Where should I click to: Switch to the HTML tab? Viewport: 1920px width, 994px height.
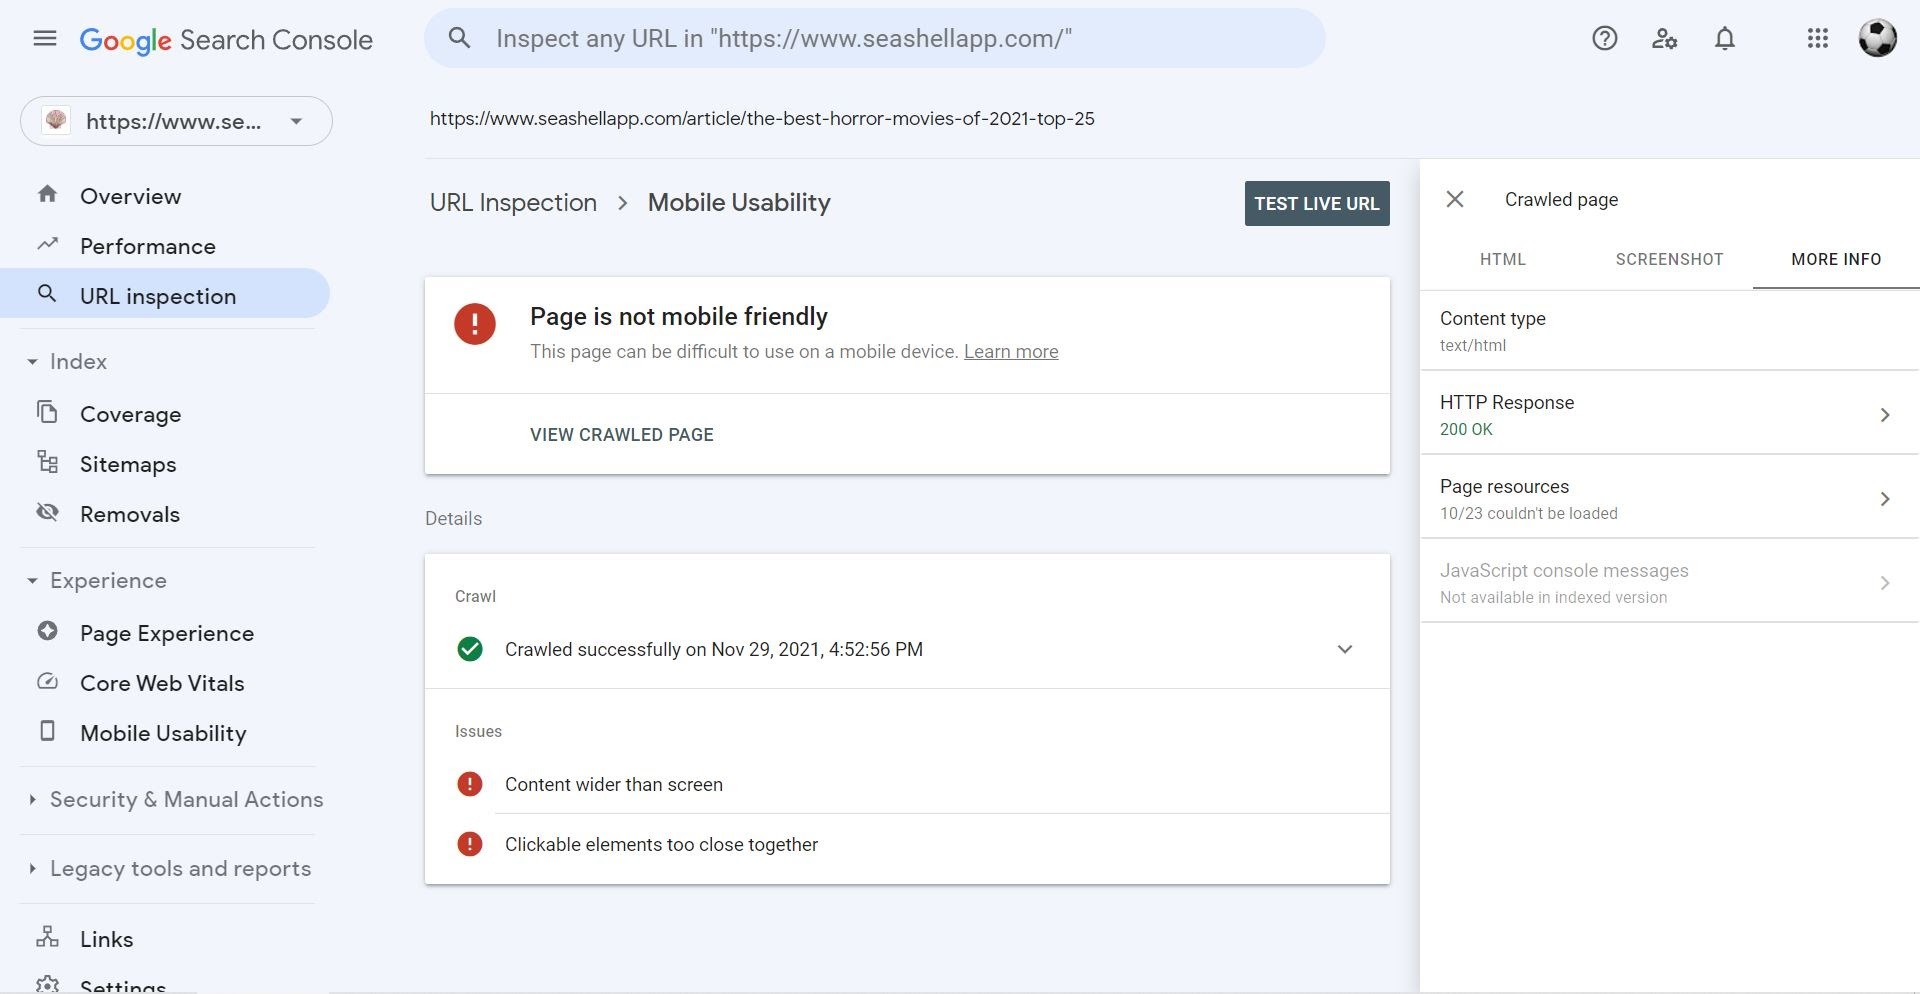[x=1503, y=259]
